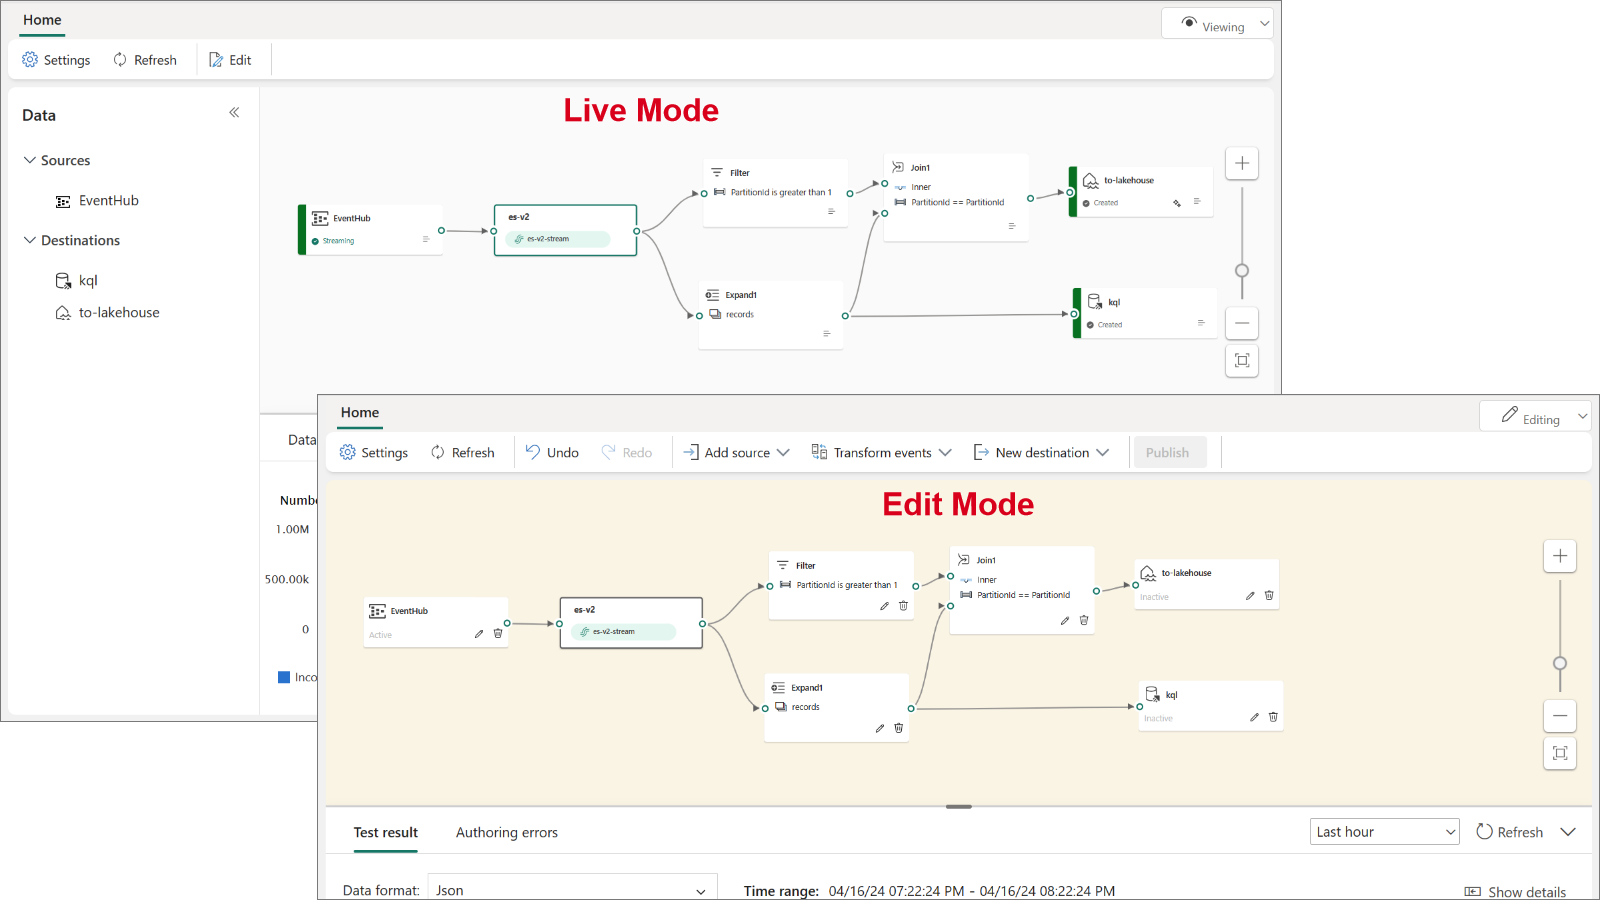Edit the EventHub node in Edit Mode
Viewport: 1600px width, 900px height.
coord(479,634)
